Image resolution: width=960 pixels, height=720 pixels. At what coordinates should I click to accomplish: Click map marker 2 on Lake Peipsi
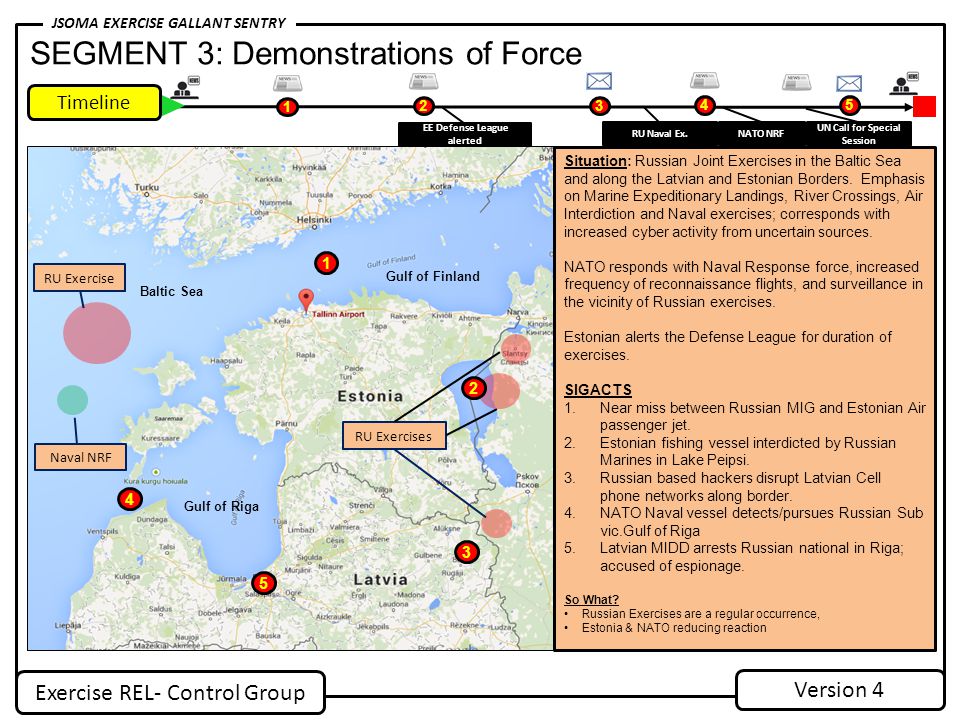pos(473,388)
